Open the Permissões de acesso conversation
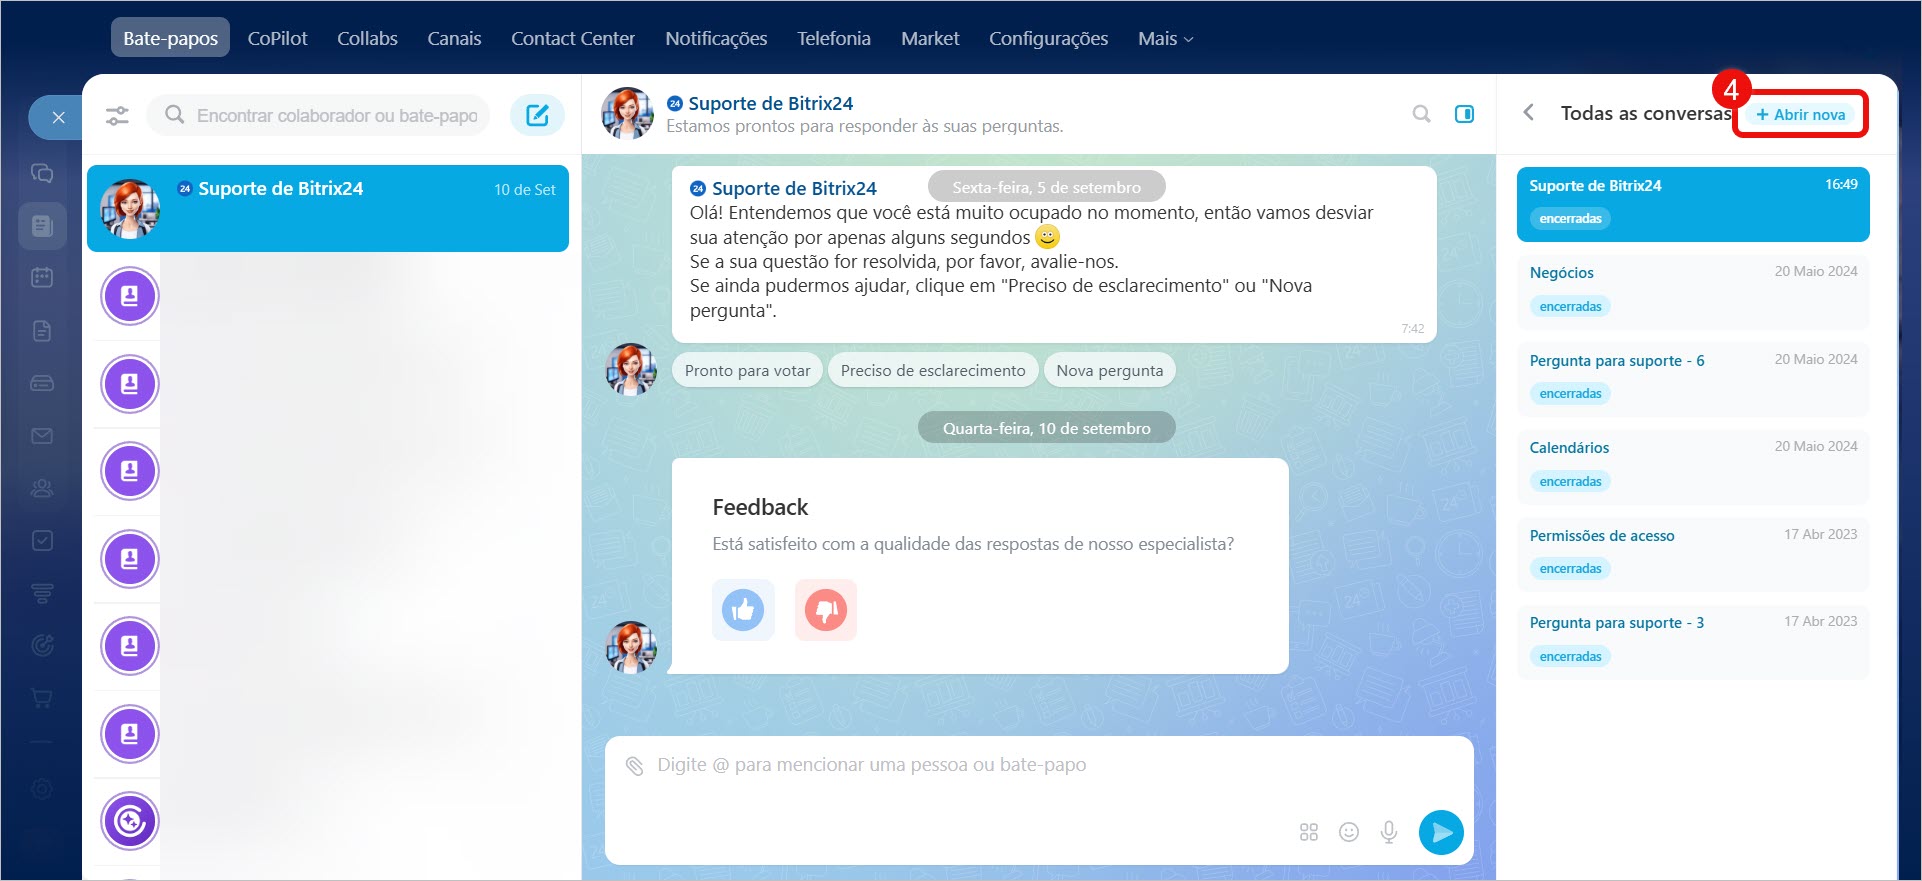Image resolution: width=1922 pixels, height=881 pixels. click(x=1692, y=552)
